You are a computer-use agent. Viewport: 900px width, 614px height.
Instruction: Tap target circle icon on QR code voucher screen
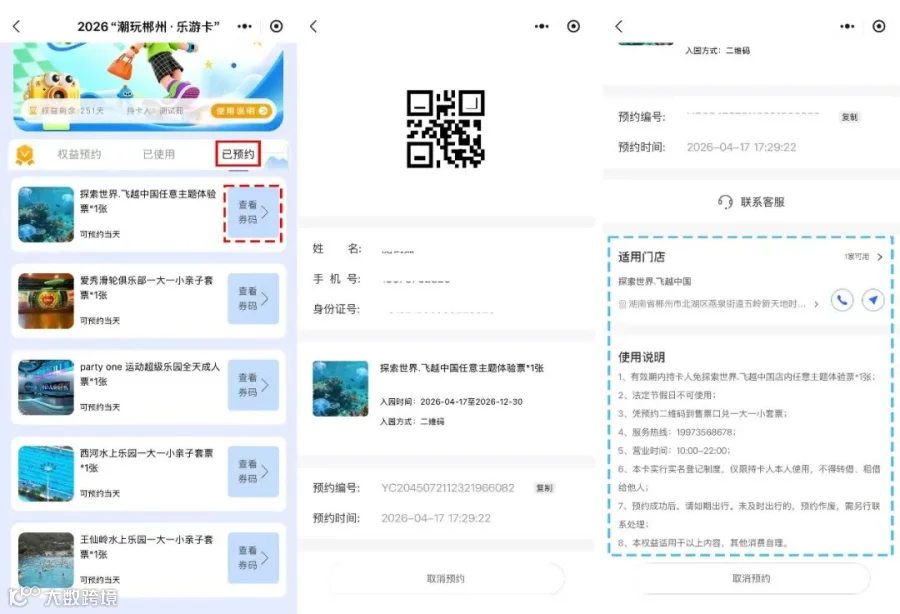[x=573, y=26]
